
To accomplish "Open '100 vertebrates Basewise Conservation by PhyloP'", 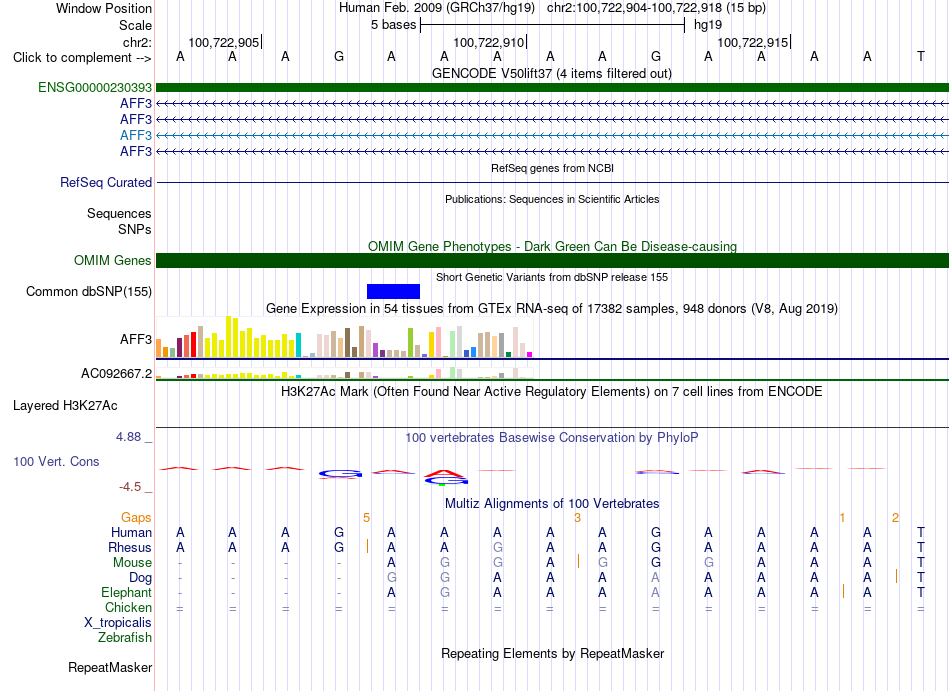I will point(552,438).
